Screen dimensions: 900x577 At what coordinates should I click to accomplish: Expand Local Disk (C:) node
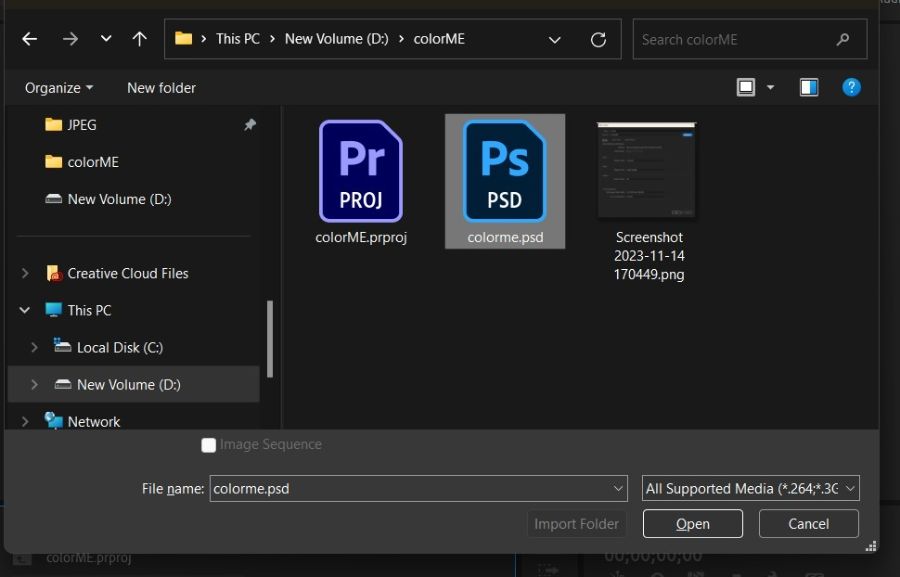34,347
